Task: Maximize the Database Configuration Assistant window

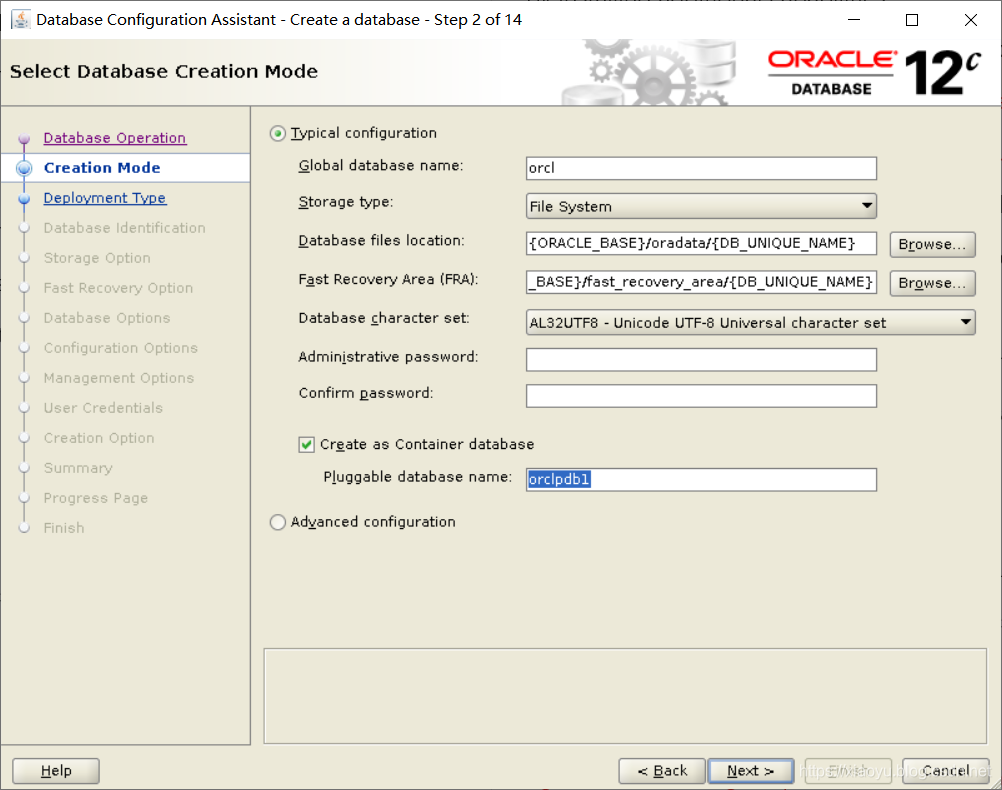Action: 913,20
